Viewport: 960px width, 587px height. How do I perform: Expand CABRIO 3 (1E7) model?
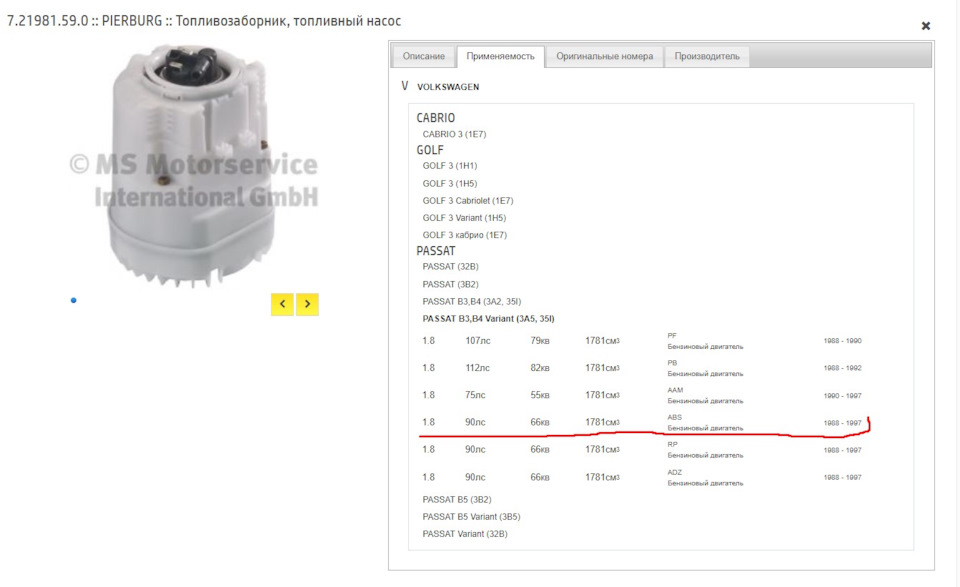[454, 134]
